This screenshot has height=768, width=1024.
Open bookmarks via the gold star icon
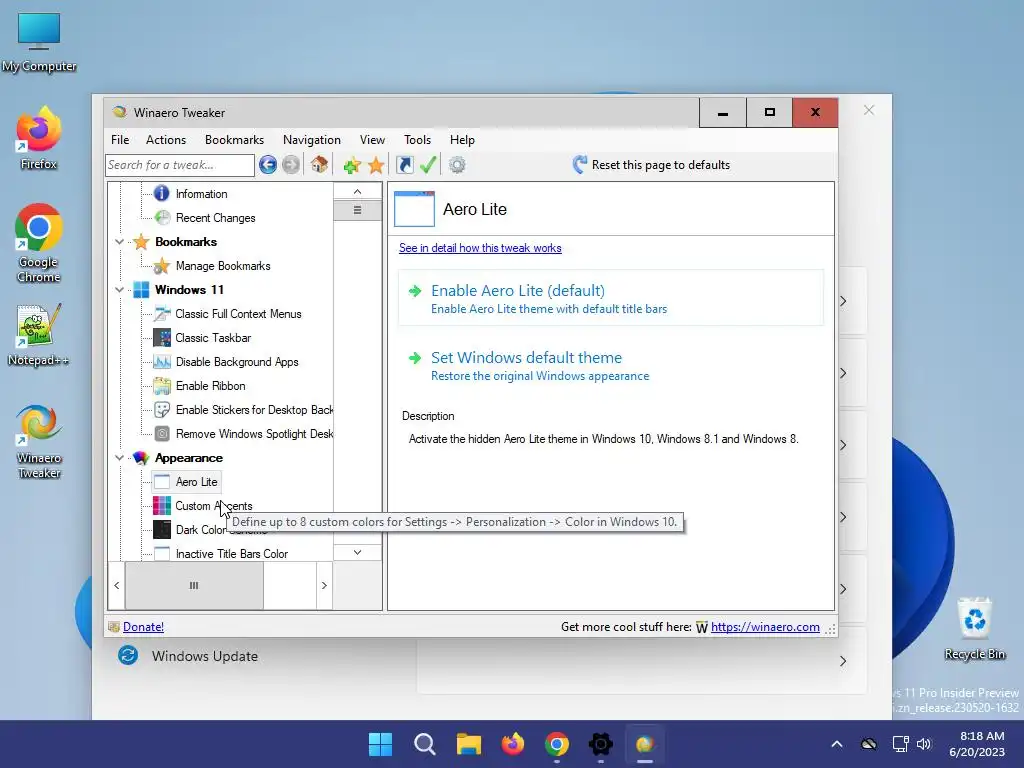(376, 165)
